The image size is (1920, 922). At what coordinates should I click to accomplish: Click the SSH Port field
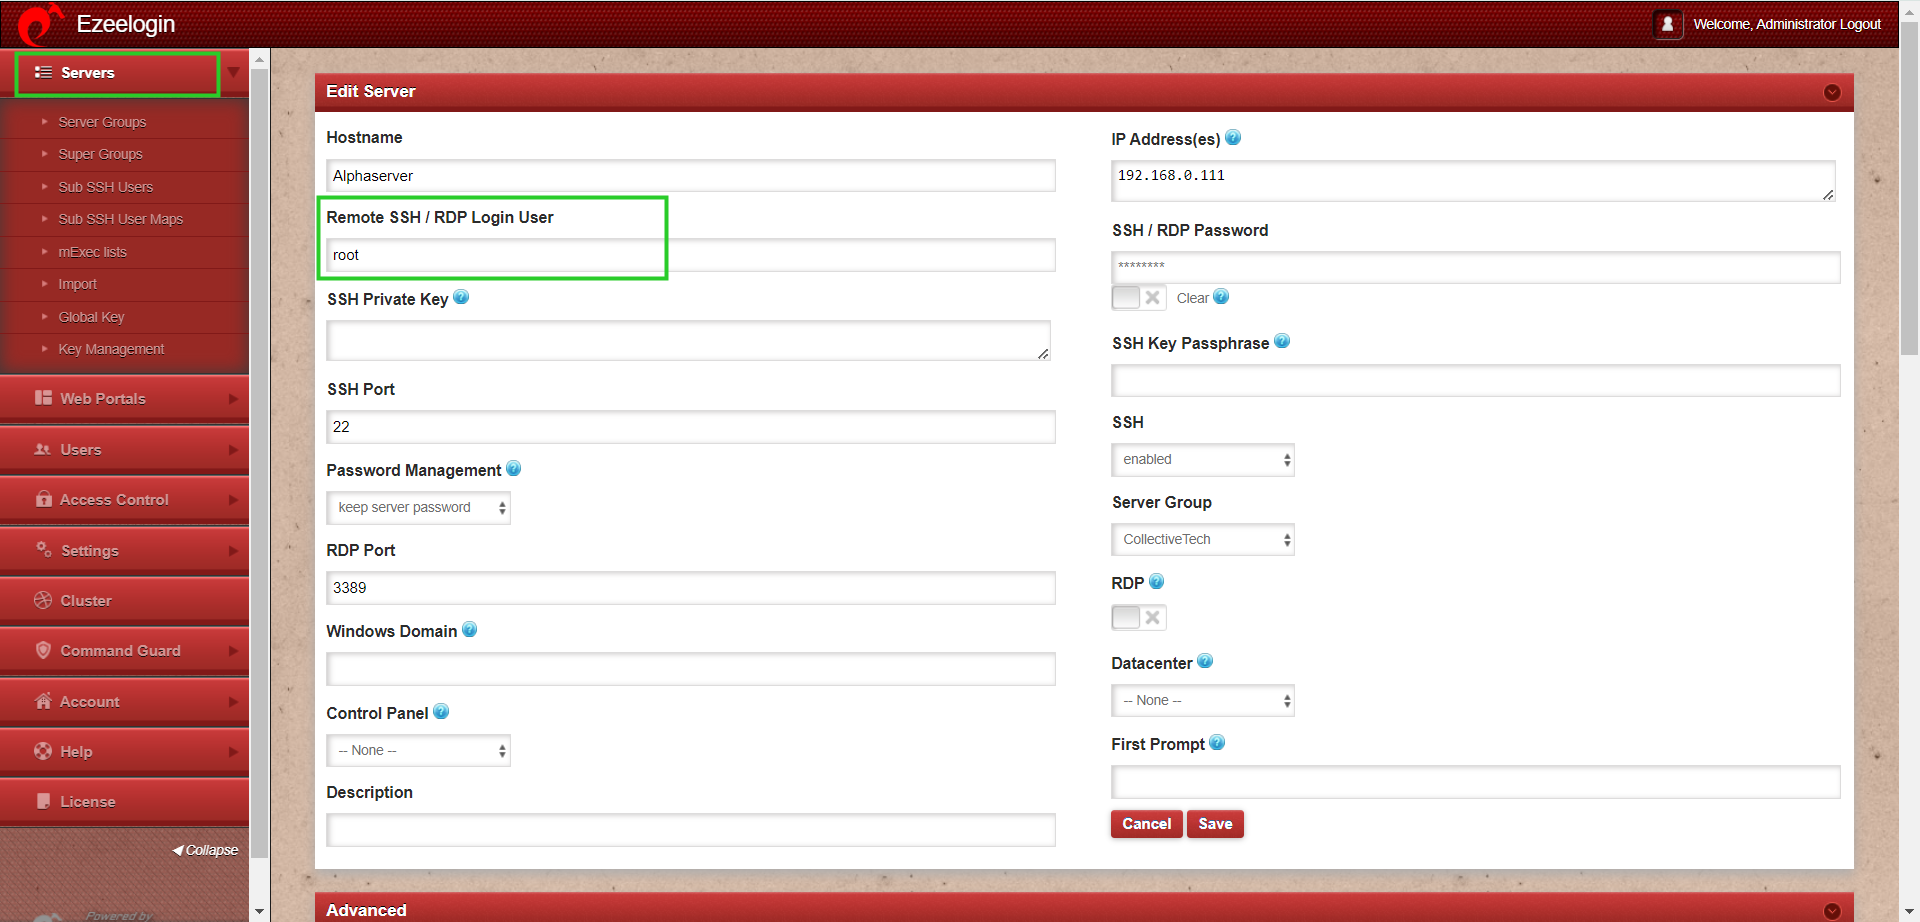coord(691,427)
